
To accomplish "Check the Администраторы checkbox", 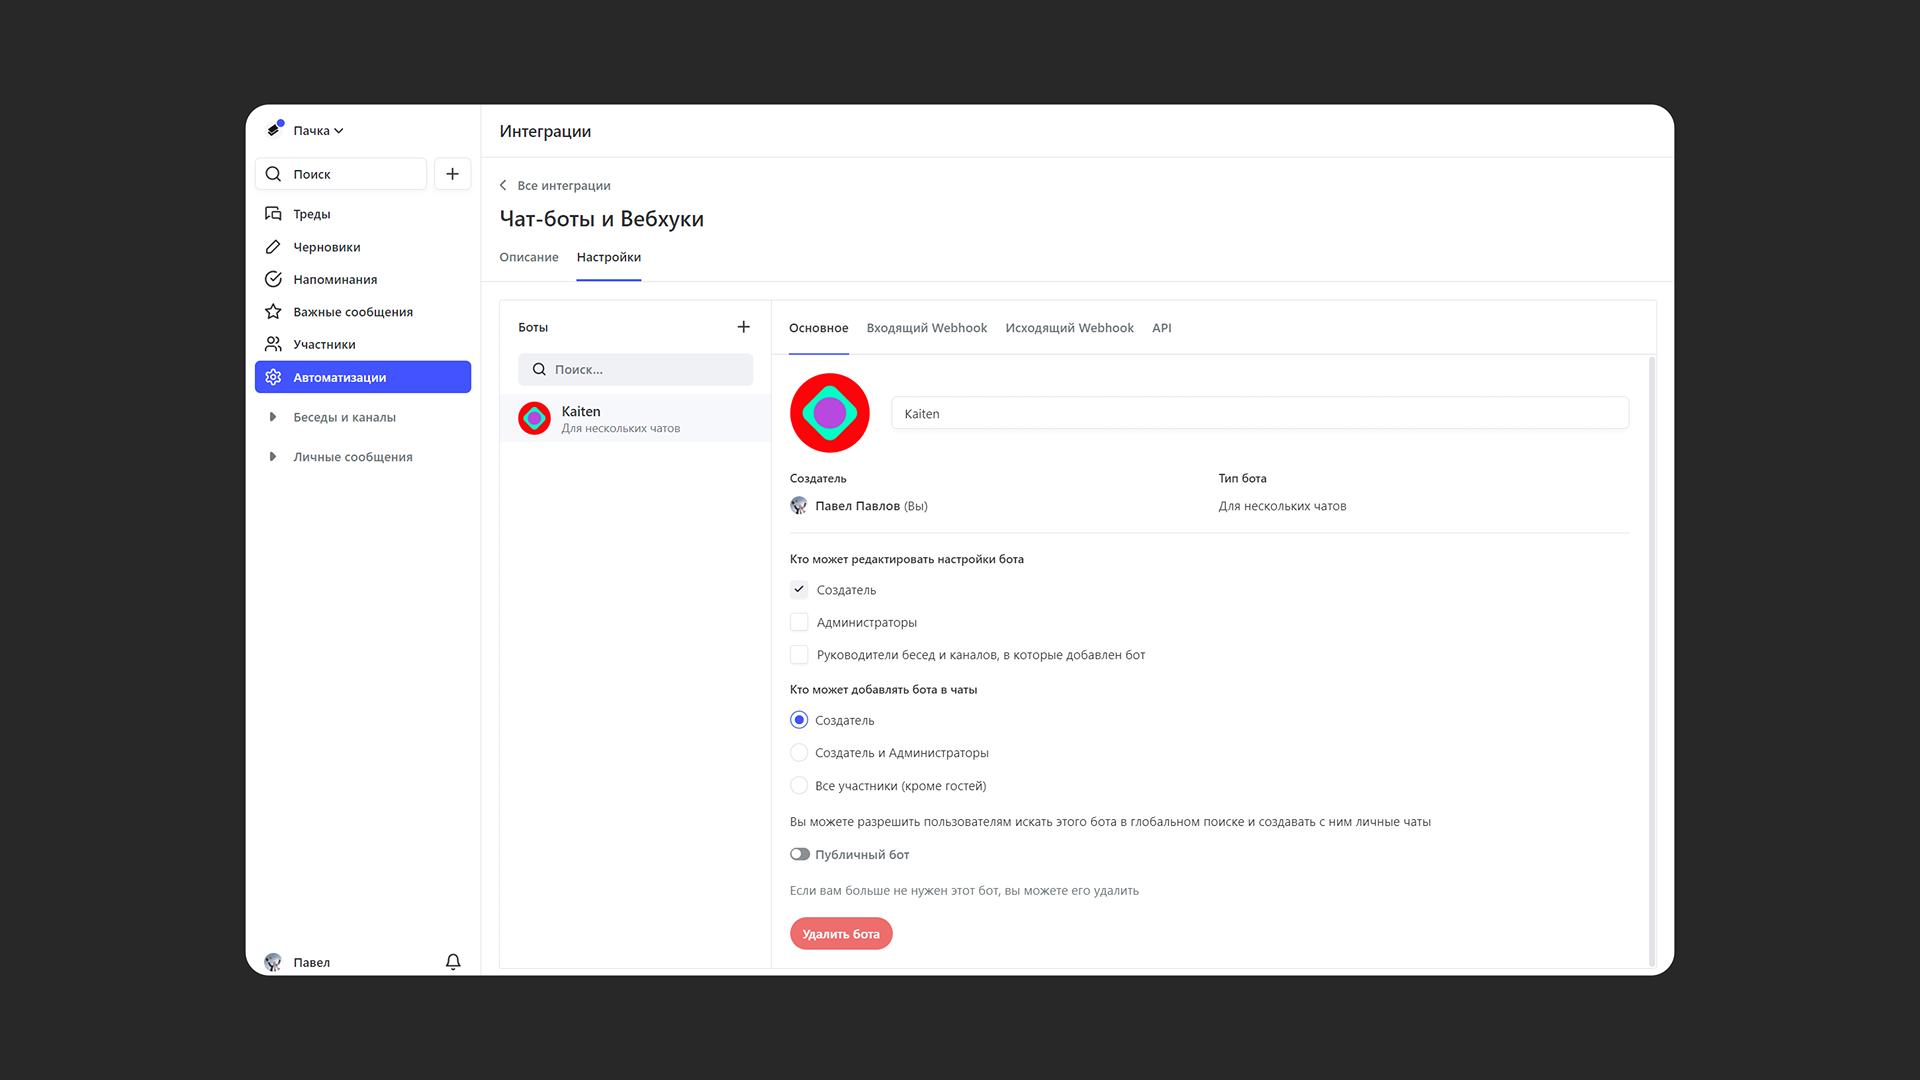I will pos(799,622).
